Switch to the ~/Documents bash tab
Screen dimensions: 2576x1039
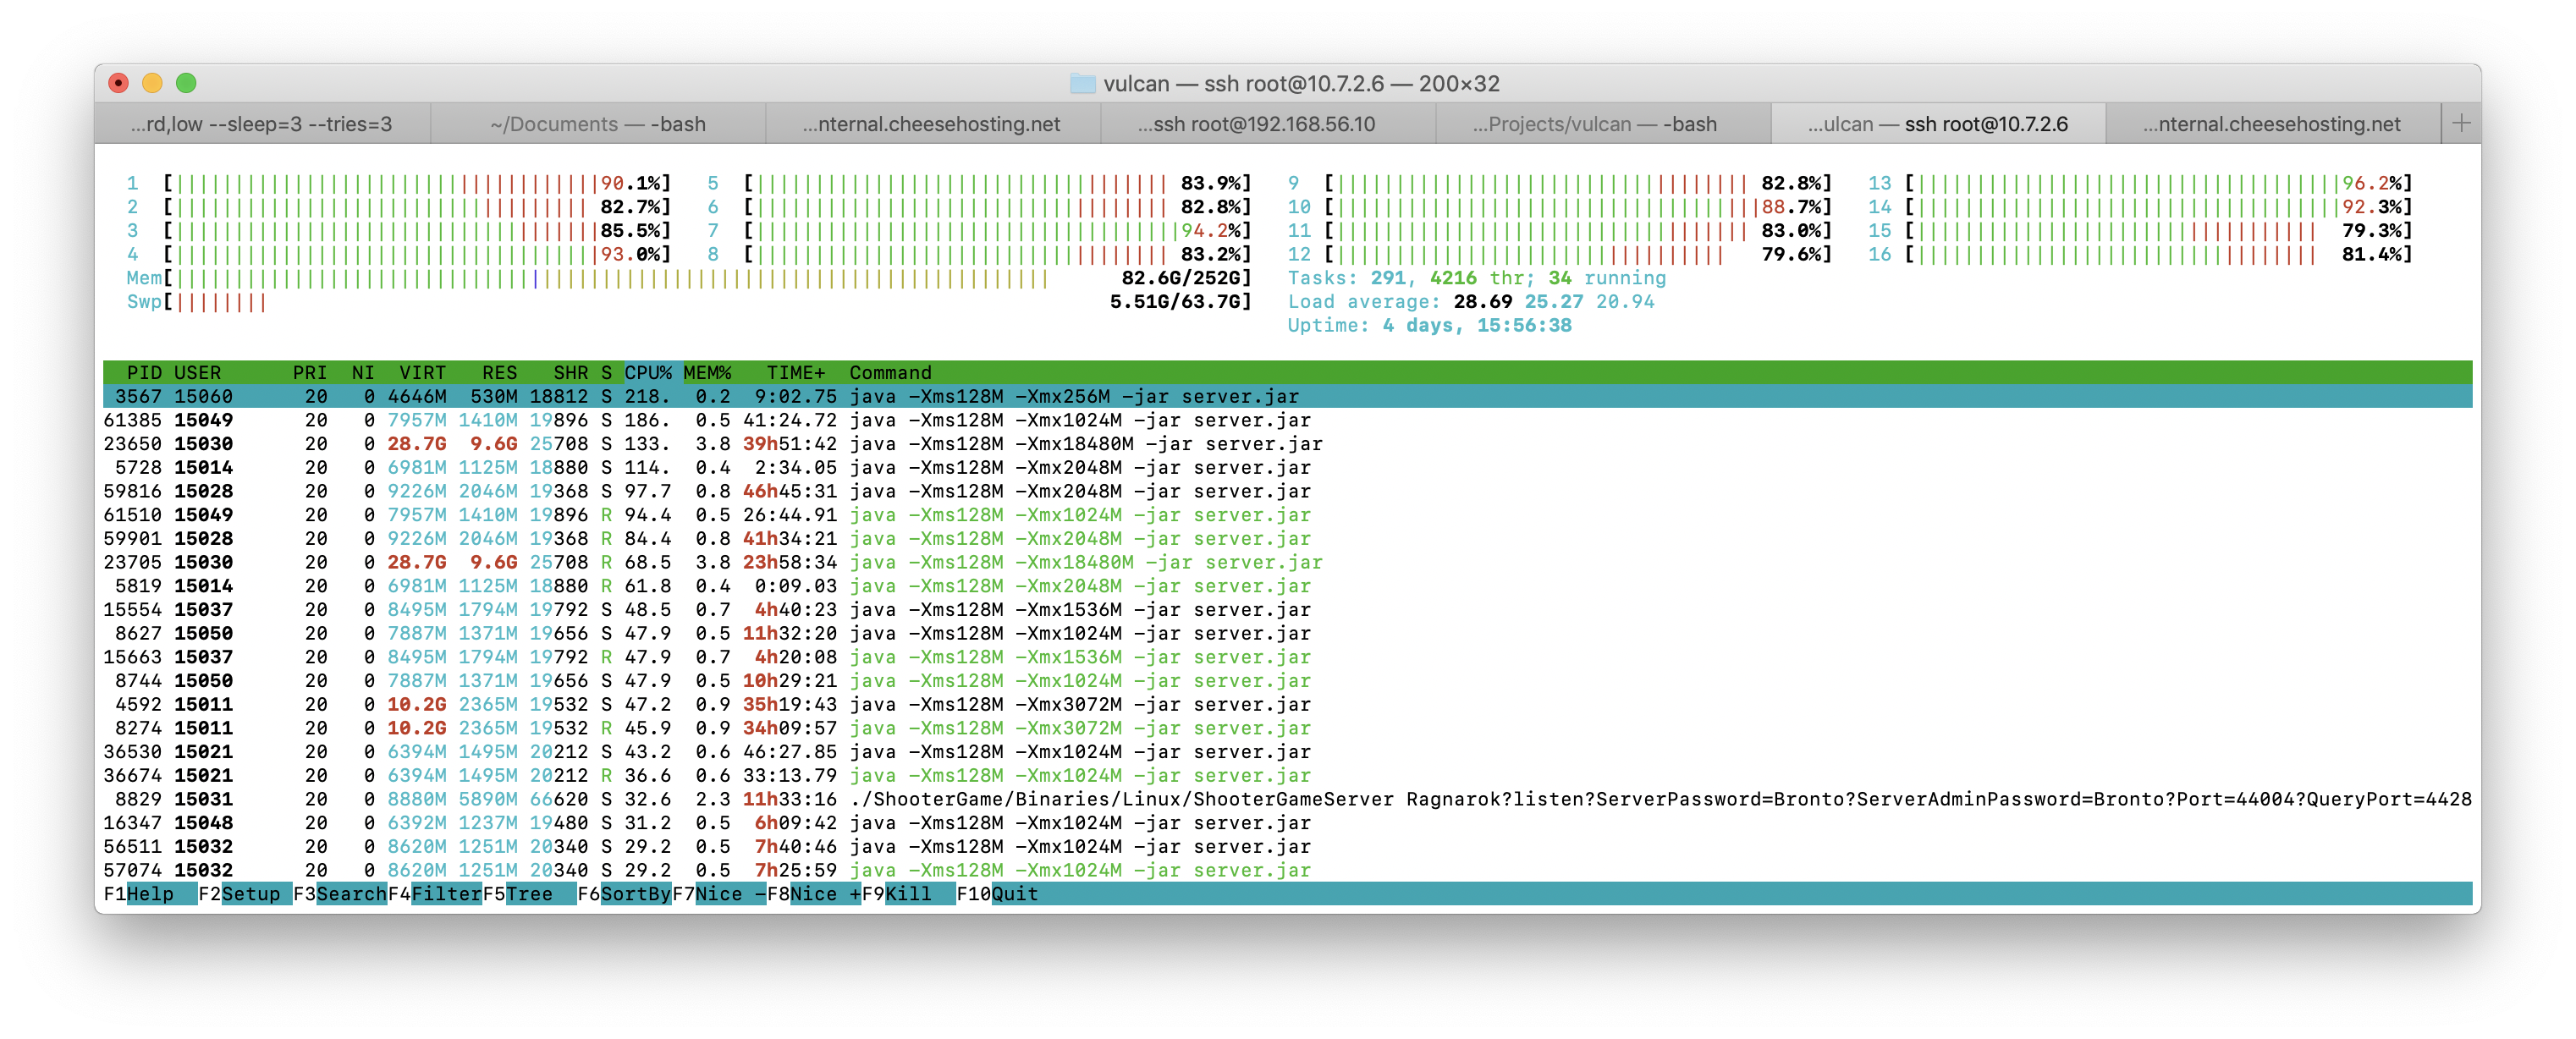598,124
